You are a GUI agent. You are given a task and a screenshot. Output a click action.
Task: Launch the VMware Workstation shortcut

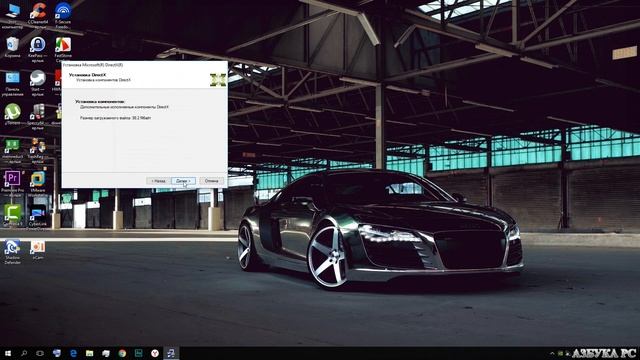pos(38,184)
